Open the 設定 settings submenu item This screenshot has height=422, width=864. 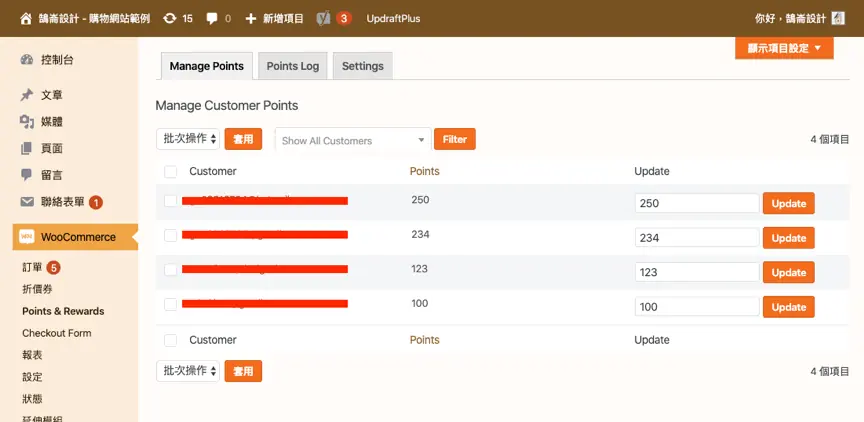pyautogui.click(x=33, y=377)
